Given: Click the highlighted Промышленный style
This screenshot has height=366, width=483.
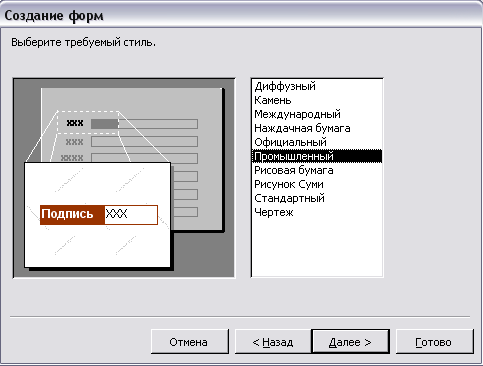Looking at the screenshot, I should pos(317,156).
